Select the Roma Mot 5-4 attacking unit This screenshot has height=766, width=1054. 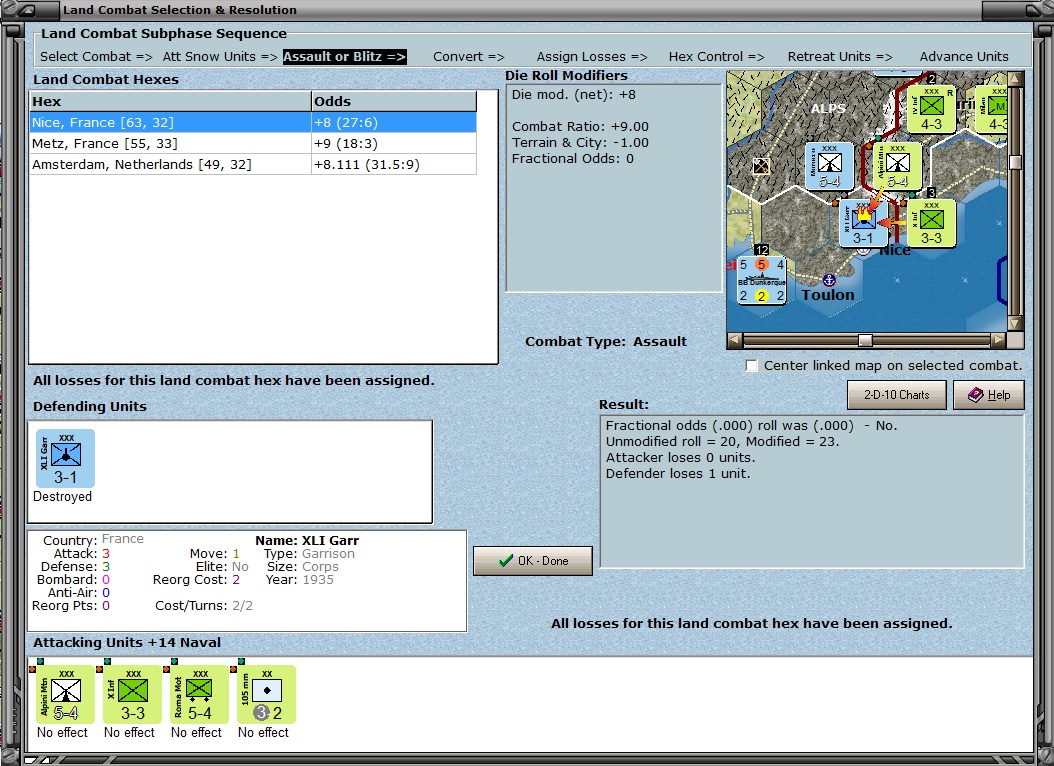[x=200, y=694]
